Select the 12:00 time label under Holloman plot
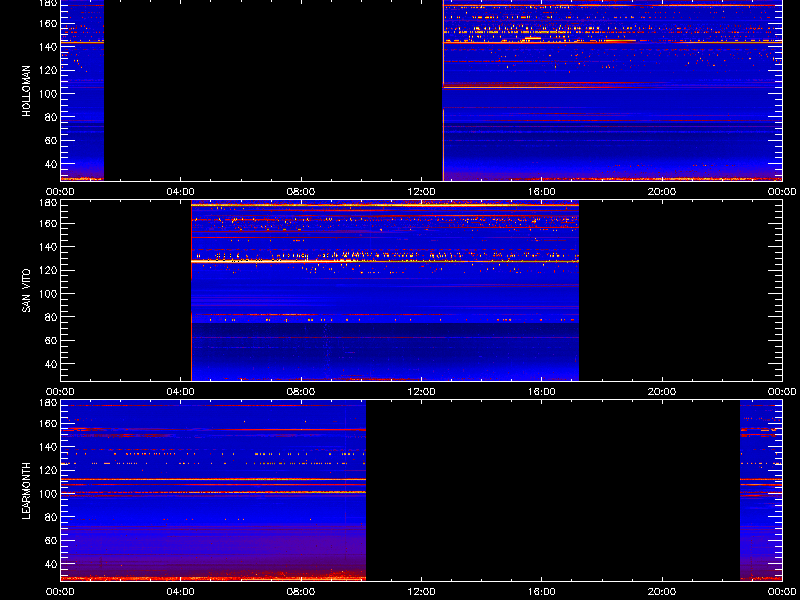Screen dimensions: 800x600 pos(421,192)
